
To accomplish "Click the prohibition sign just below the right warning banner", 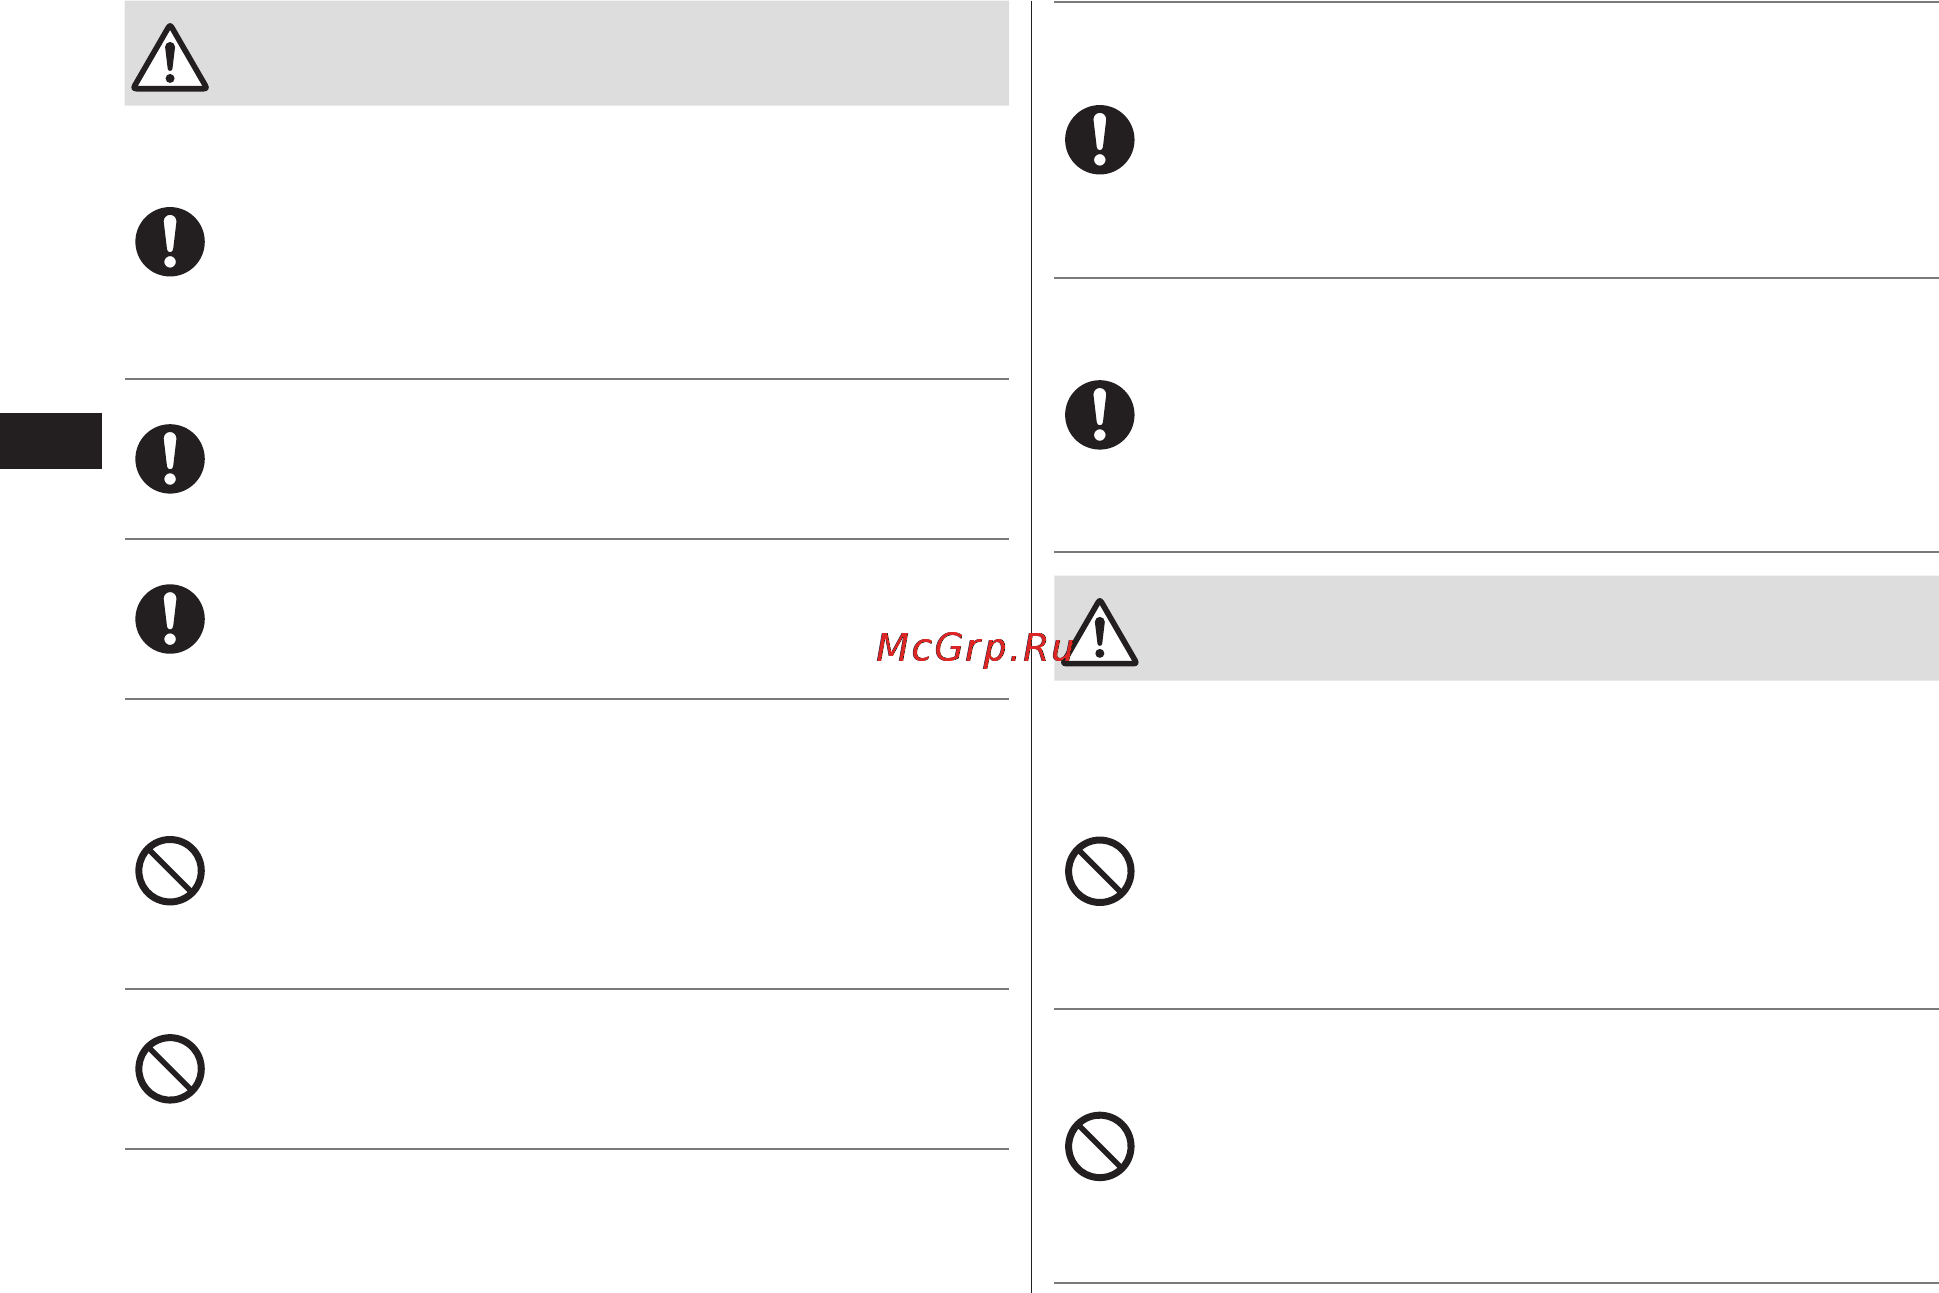I will [x=1100, y=872].
